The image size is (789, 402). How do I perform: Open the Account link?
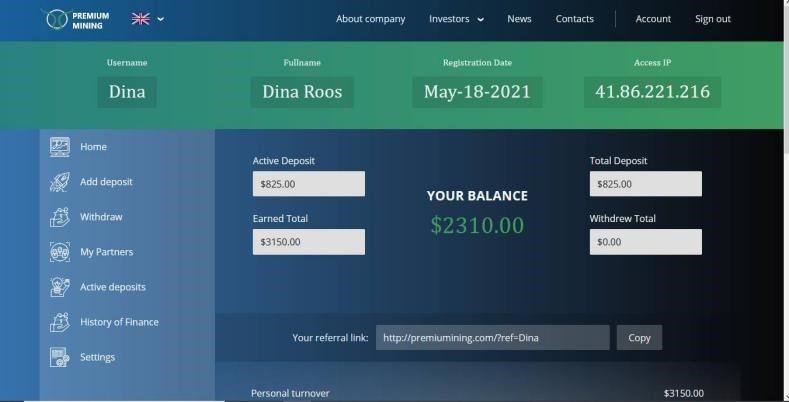(x=653, y=19)
